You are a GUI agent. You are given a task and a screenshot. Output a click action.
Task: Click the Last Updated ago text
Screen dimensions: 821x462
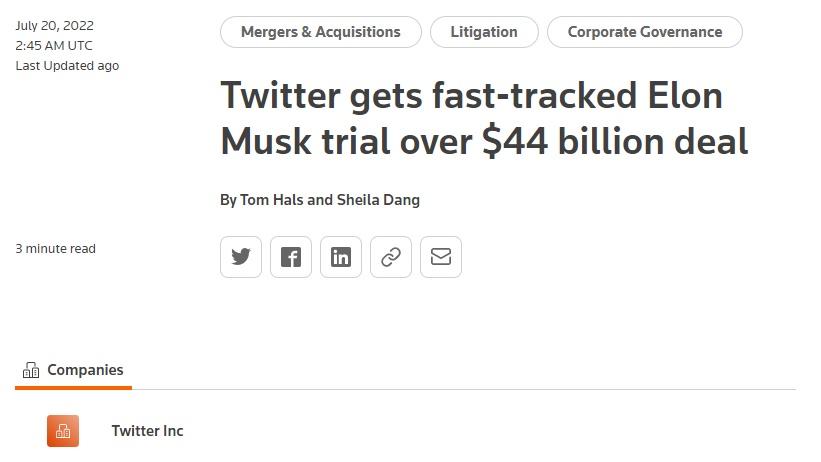coord(67,66)
